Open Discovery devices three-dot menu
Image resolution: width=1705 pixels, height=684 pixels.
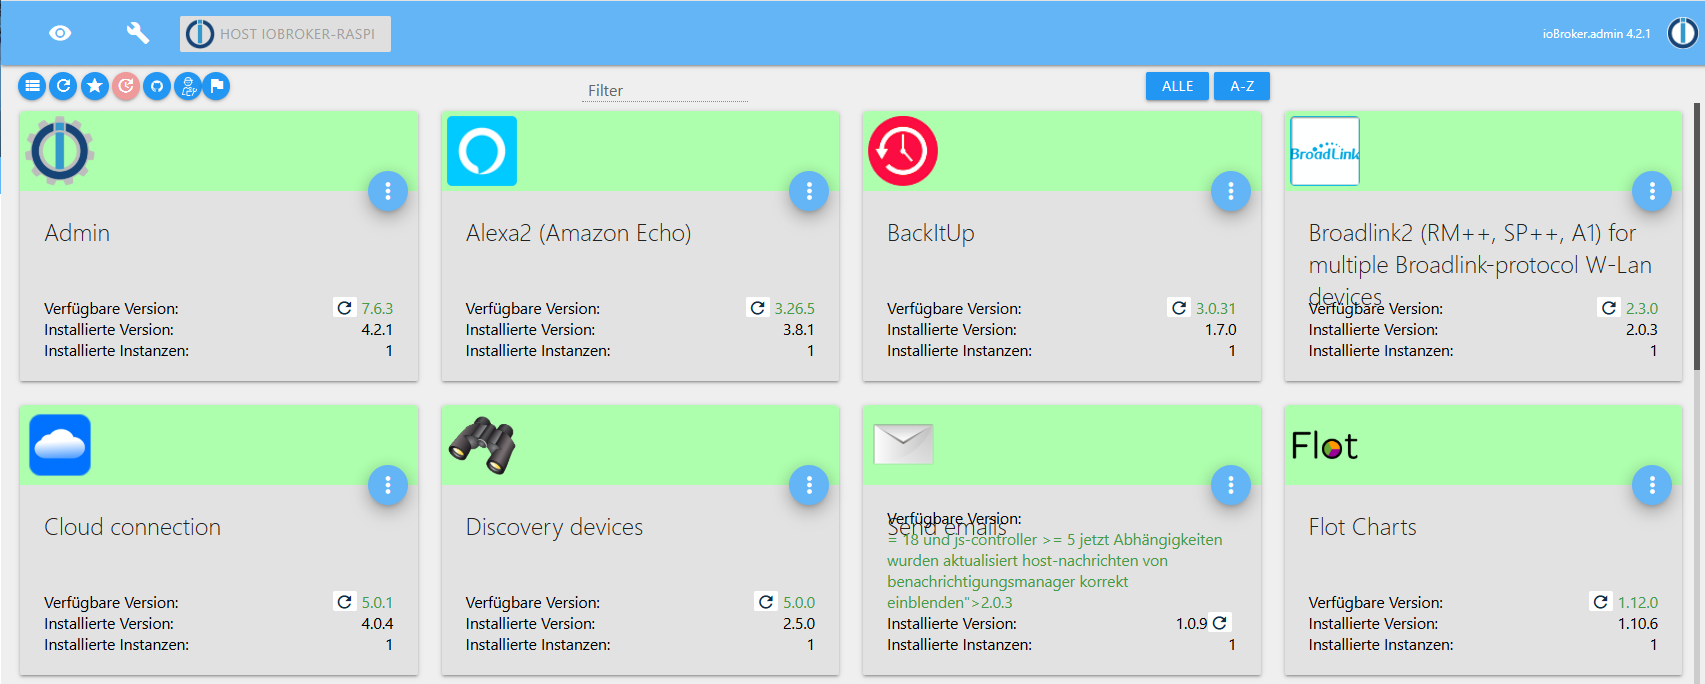(809, 485)
